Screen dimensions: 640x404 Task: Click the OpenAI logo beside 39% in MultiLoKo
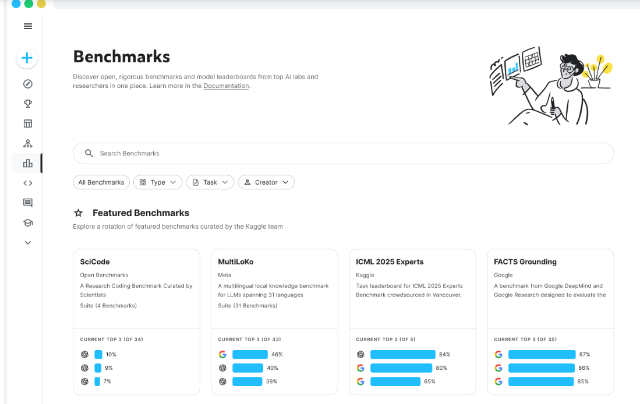tap(222, 382)
